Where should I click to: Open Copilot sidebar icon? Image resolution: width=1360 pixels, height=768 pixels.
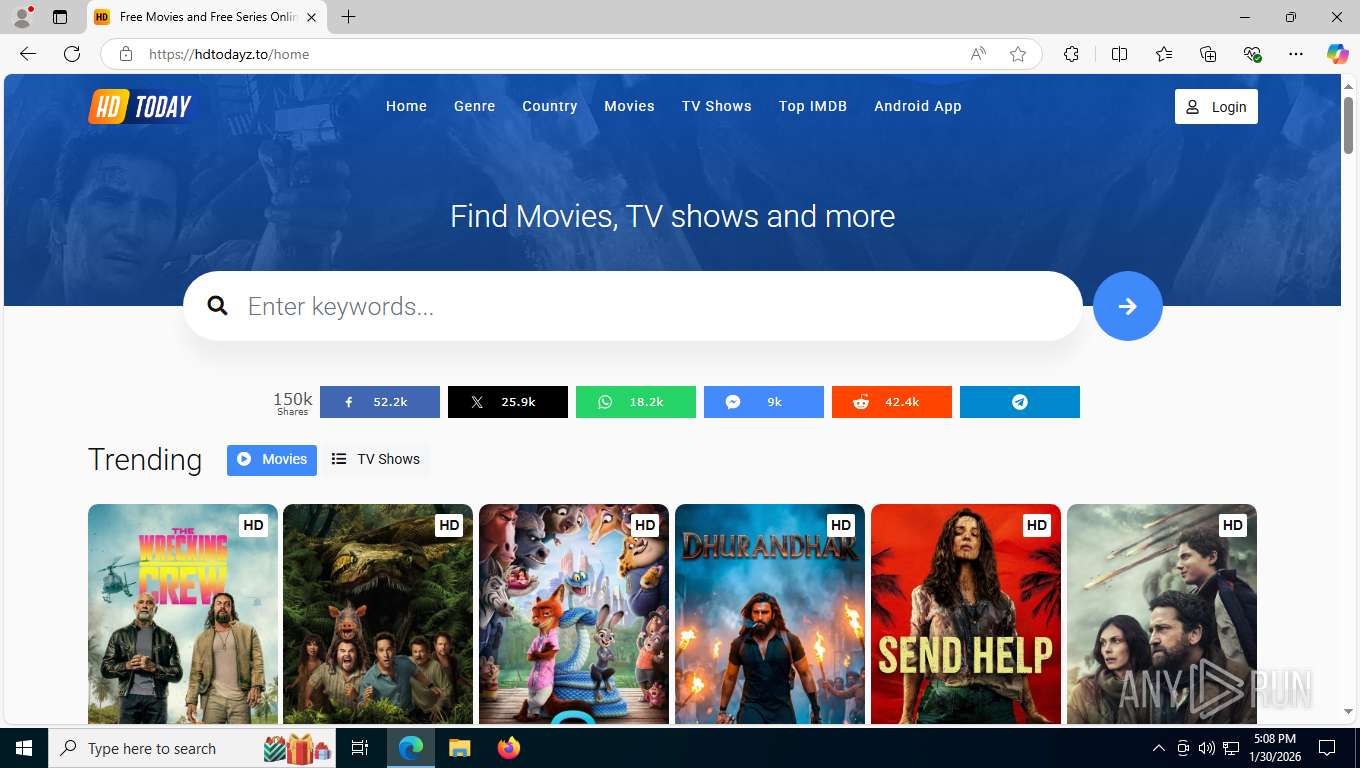[1337, 54]
